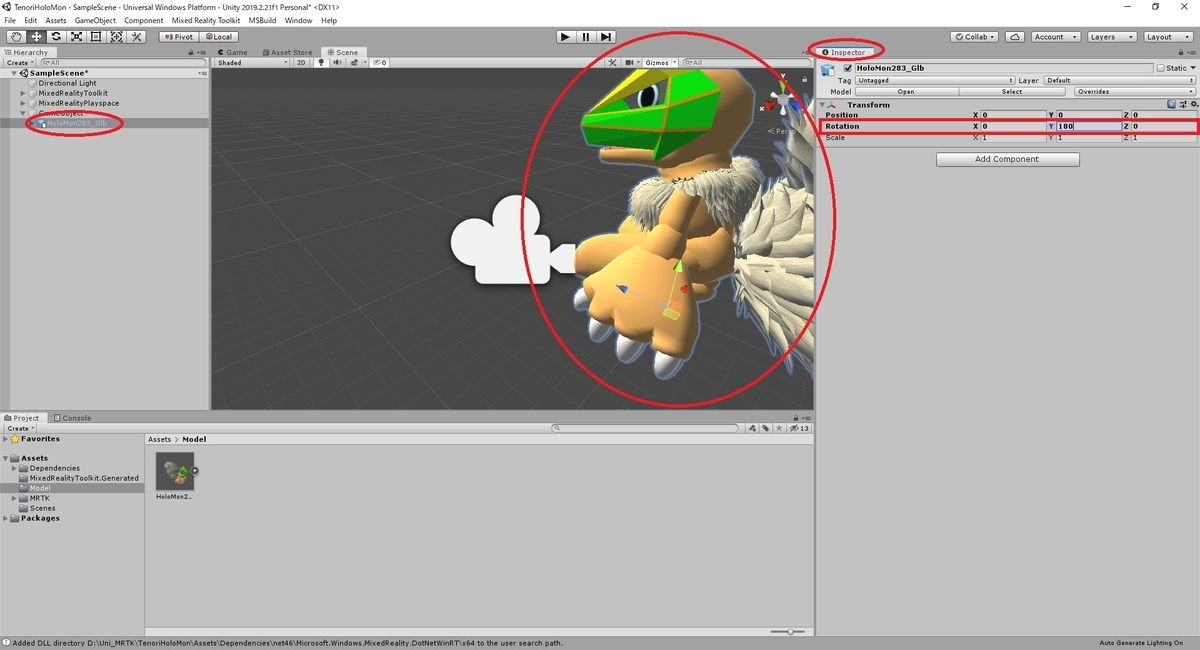Viewport: 1200px width, 650px height.
Task: Select the Rect tool in toolbar
Action: coord(96,37)
